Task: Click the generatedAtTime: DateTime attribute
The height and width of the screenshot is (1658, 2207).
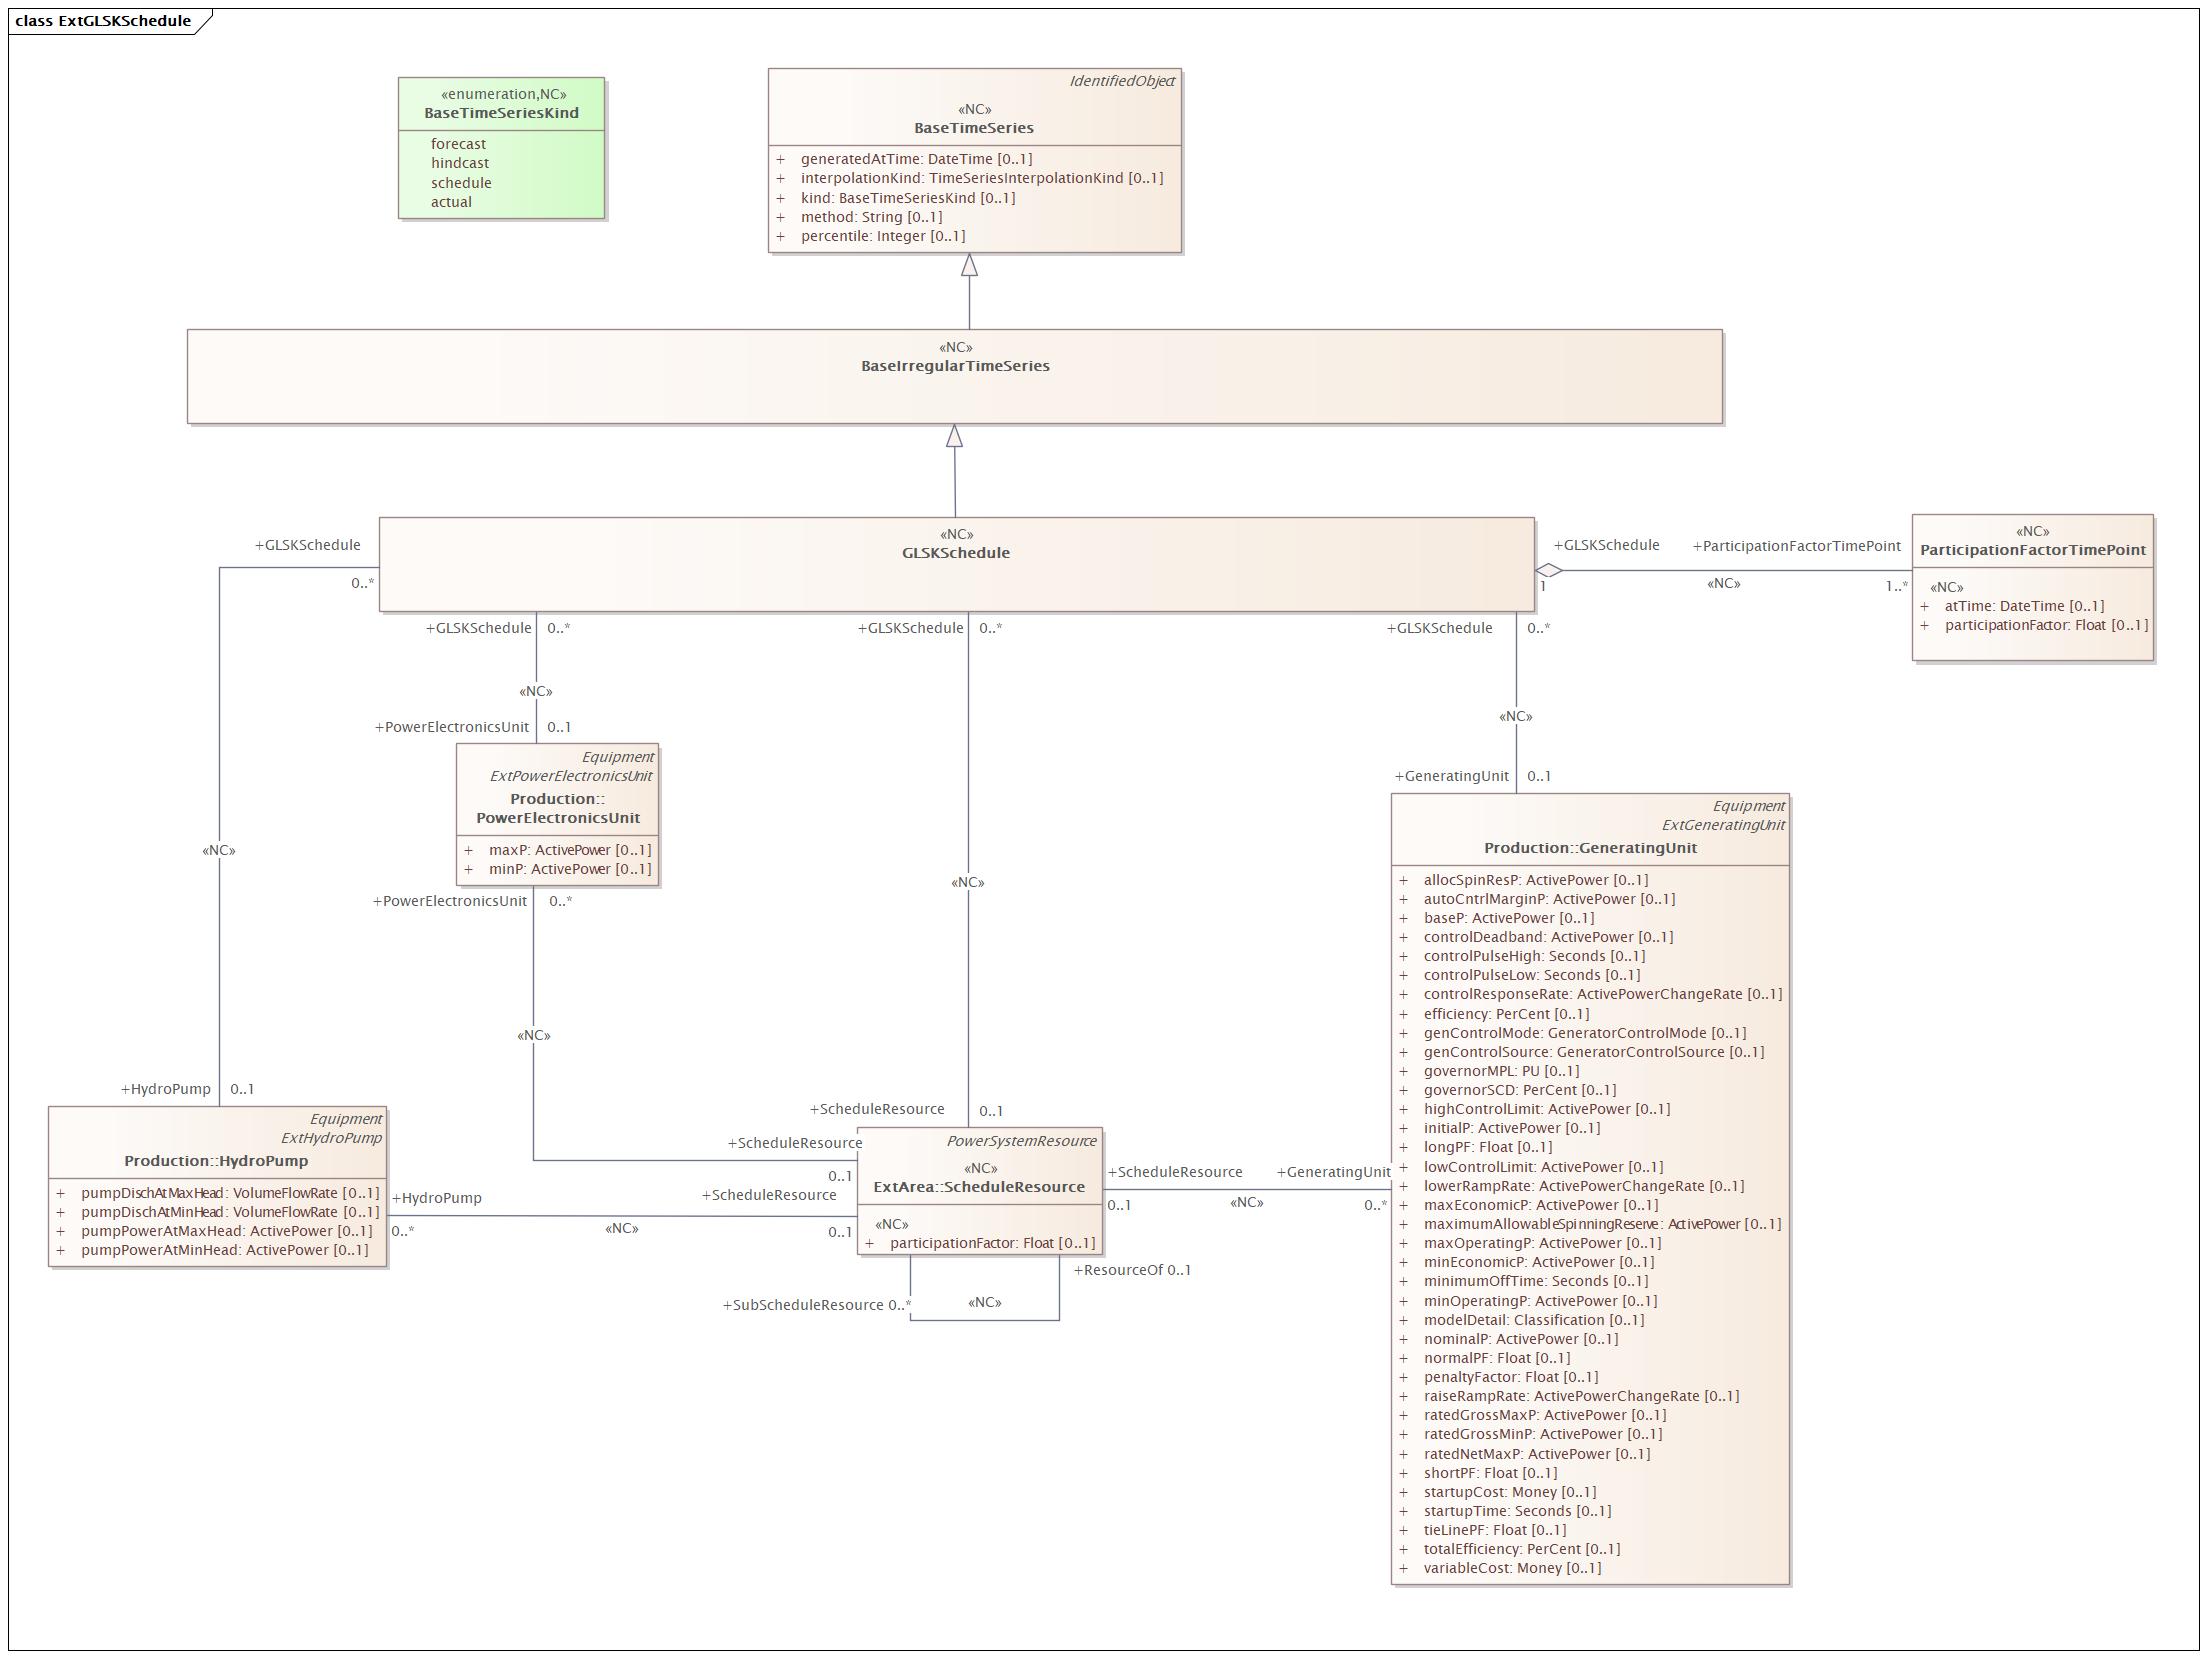Action: point(916,159)
